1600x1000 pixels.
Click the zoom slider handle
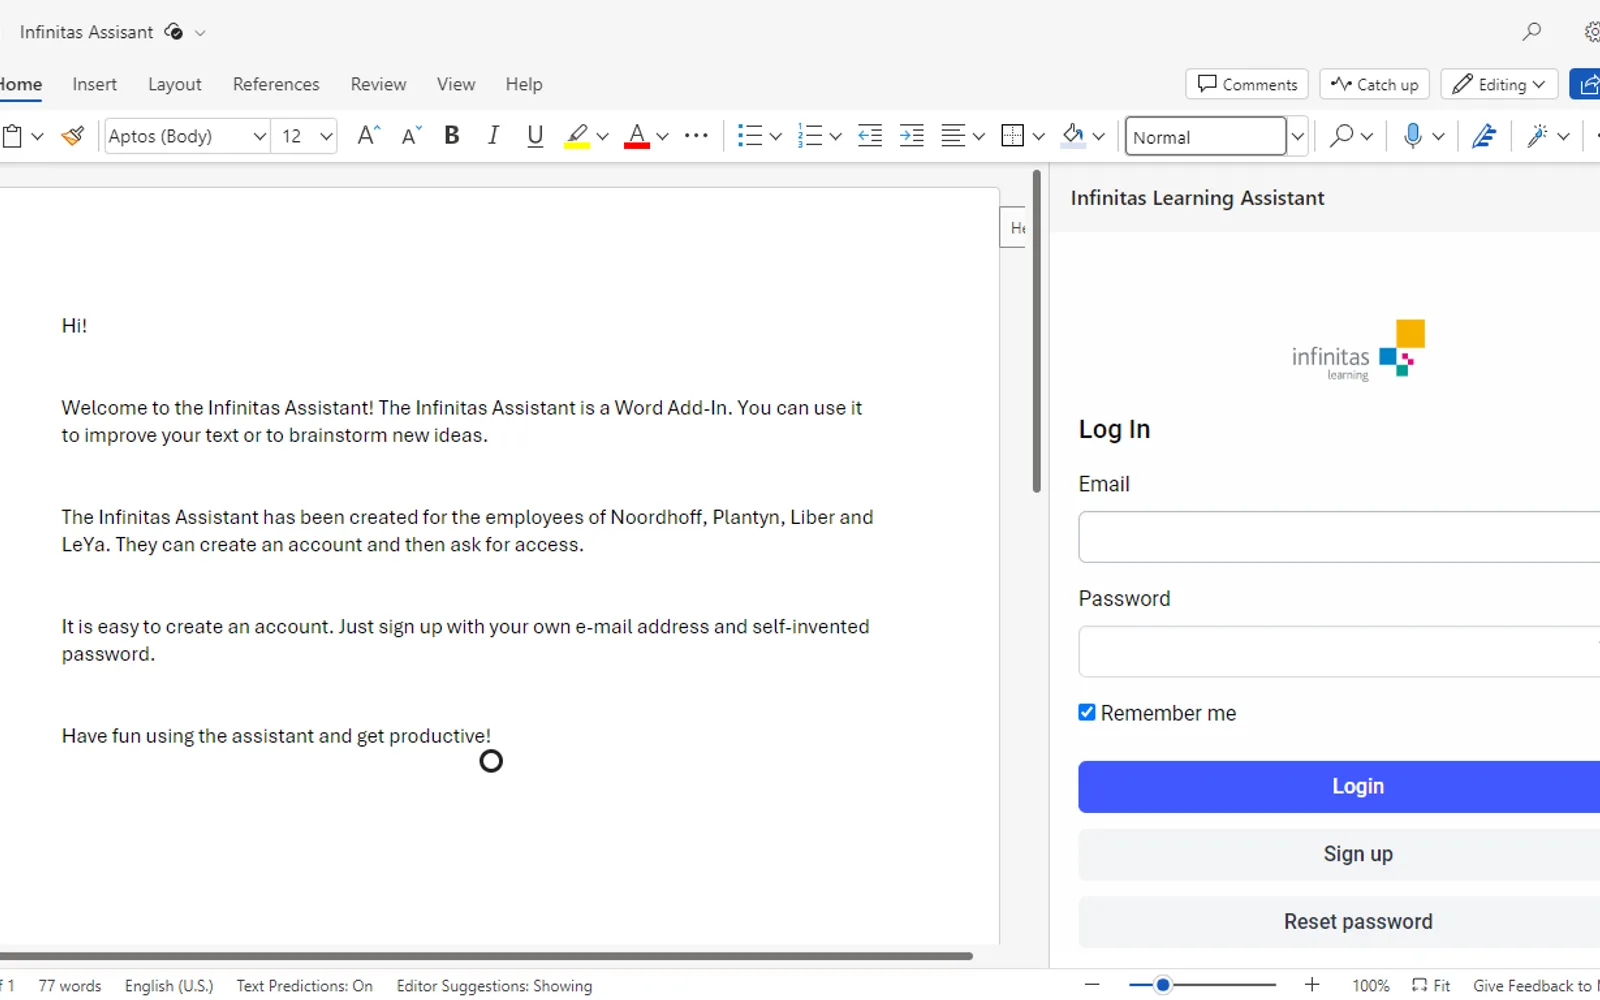(x=1162, y=985)
